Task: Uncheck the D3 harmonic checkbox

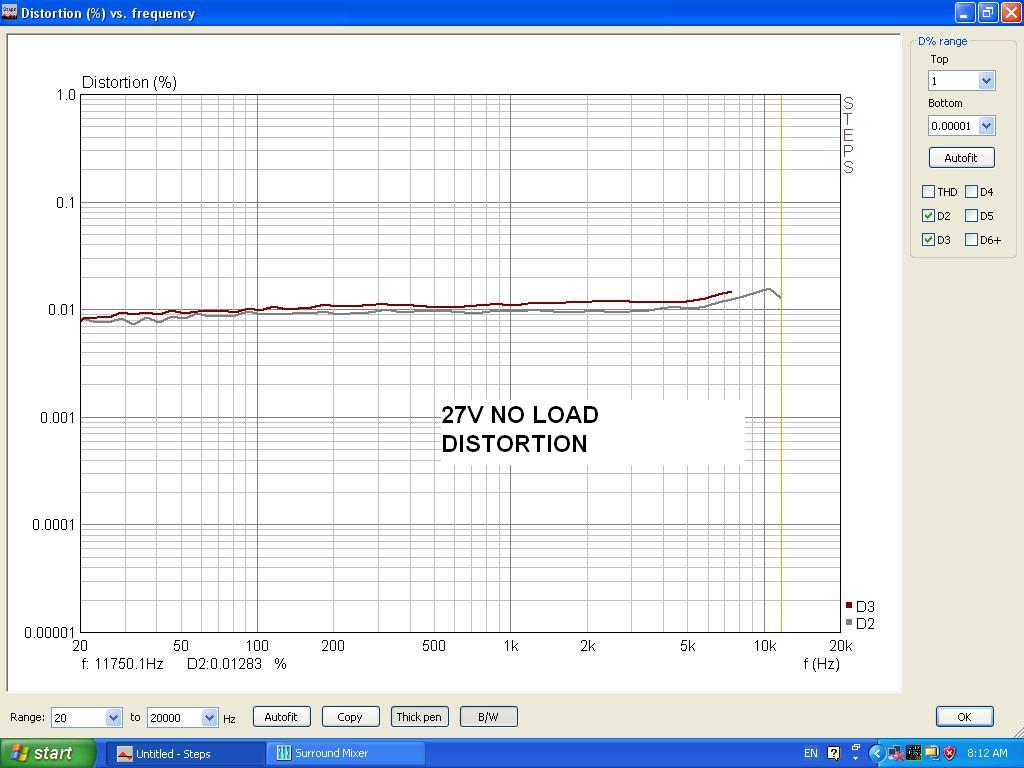Action: [928, 240]
